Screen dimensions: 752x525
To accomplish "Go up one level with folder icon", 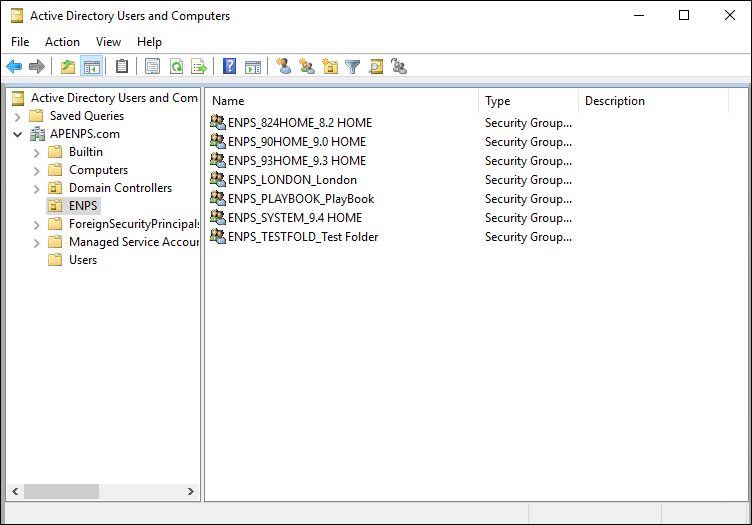I will coord(68,66).
